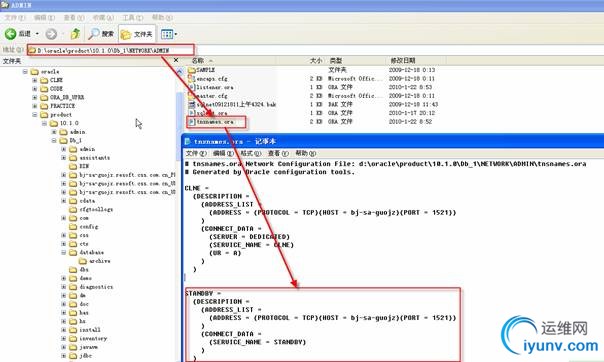Select the sqlnet .bak backup file
604x362 pixels.
(x=232, y=104)
